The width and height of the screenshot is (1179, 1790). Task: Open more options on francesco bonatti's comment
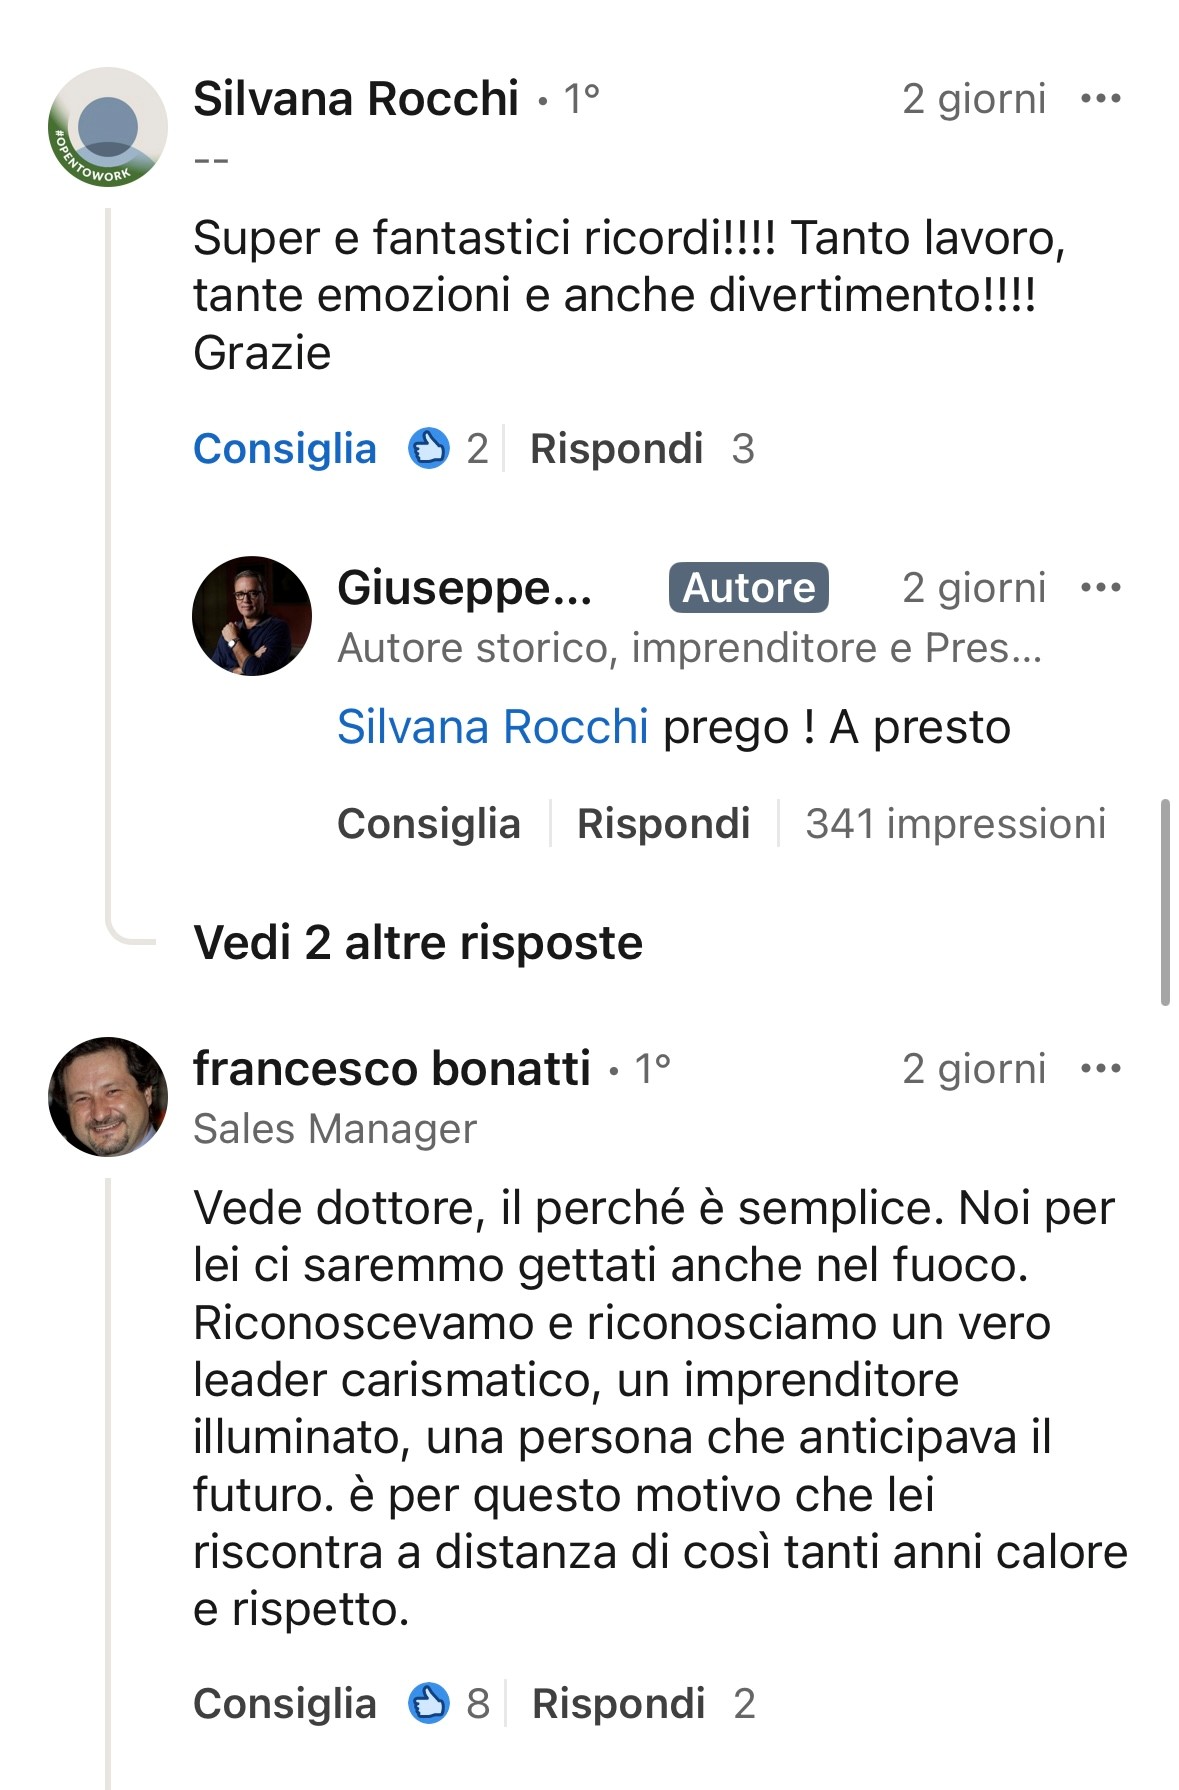[x=1100, y=1069]
